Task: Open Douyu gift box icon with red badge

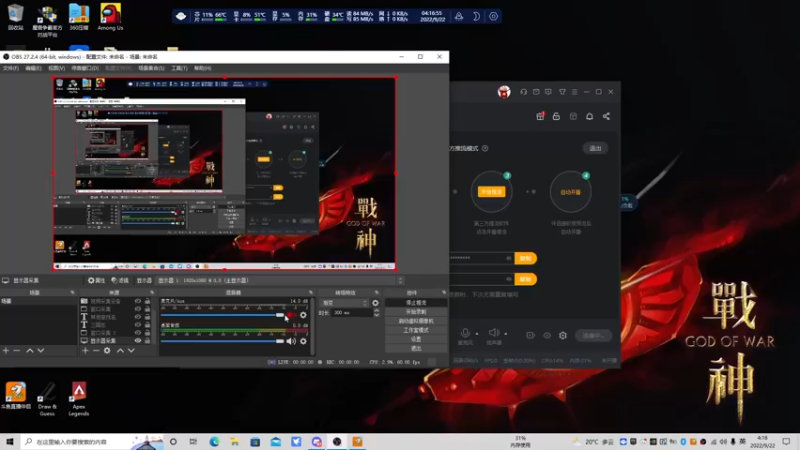Action: click(540, 116)
